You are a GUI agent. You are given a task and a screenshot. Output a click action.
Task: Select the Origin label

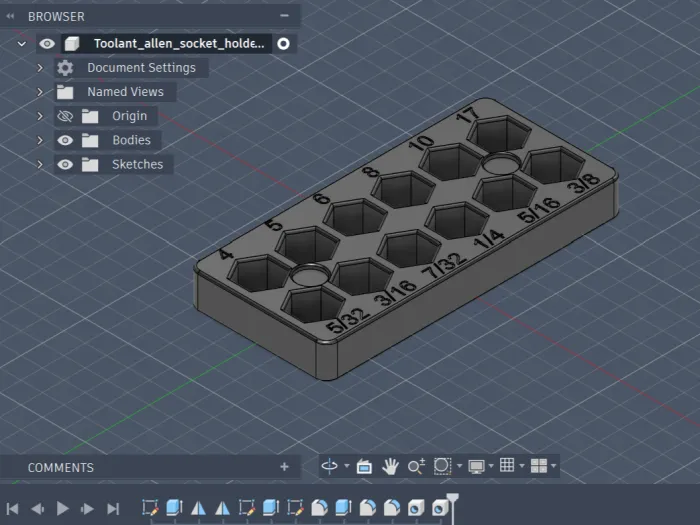point(129,116)
